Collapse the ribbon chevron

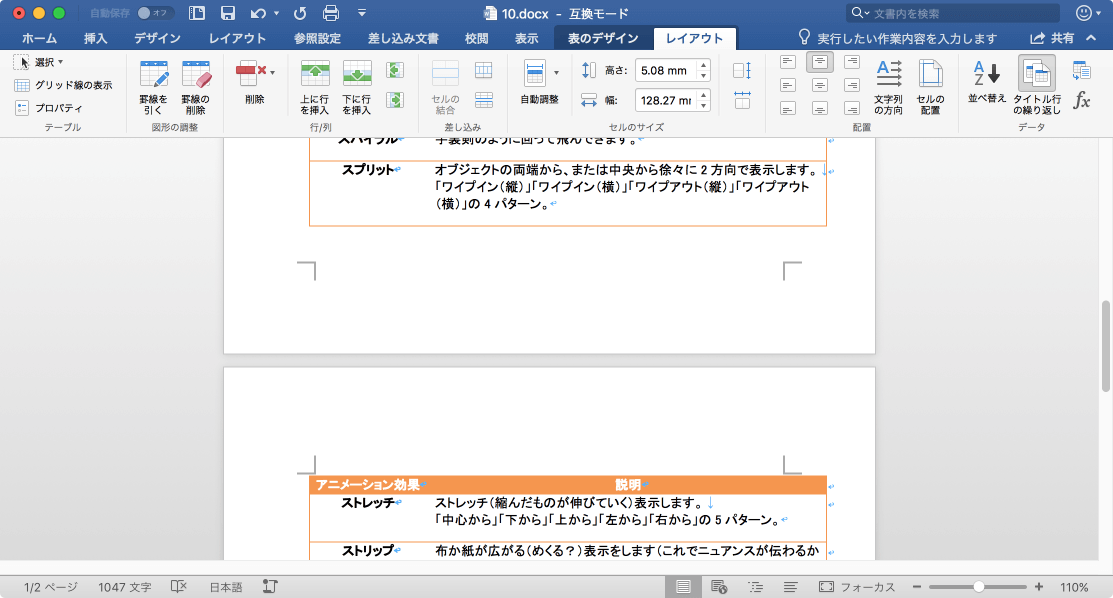(x=1092, y=38)
